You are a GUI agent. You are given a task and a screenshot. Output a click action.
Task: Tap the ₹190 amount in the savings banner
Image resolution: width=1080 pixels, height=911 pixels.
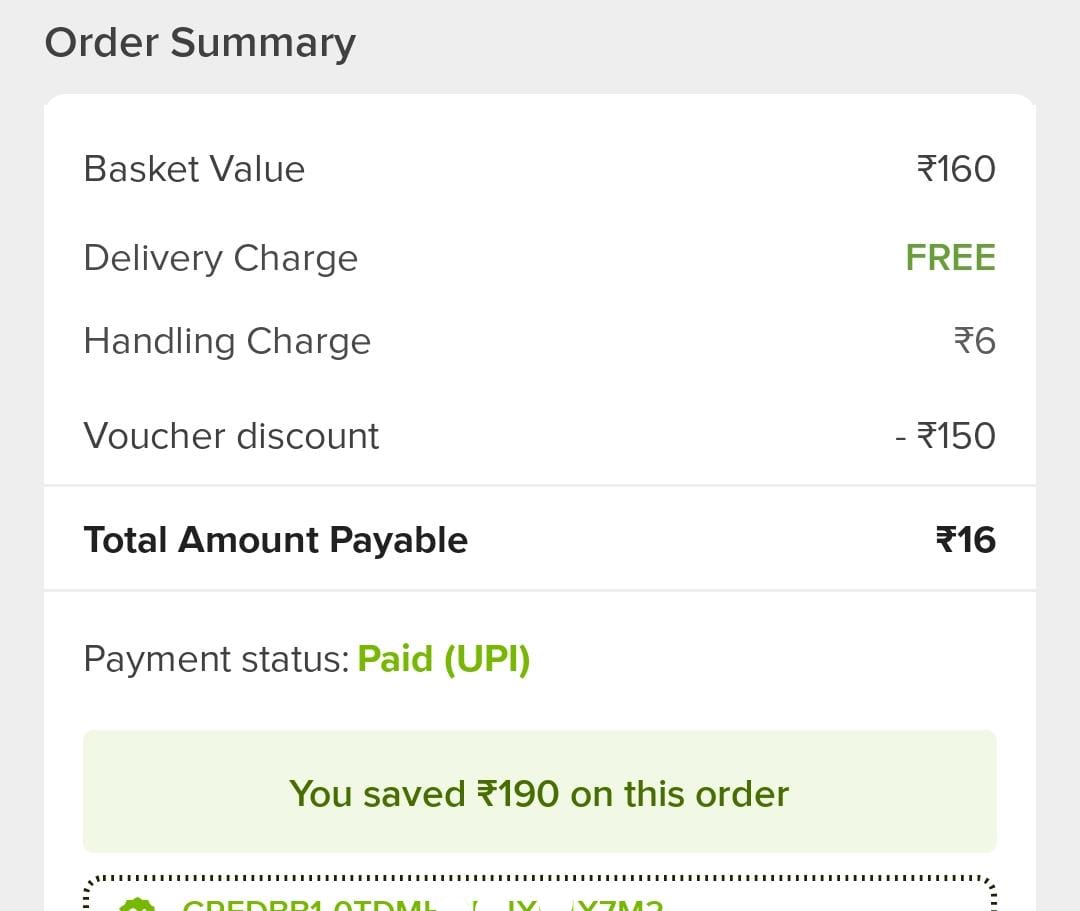[x=517, y=794]
